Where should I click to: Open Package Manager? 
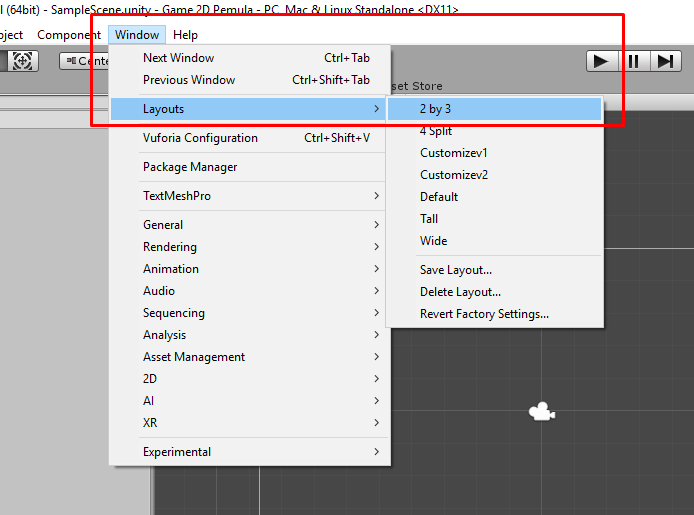(250, 167)
